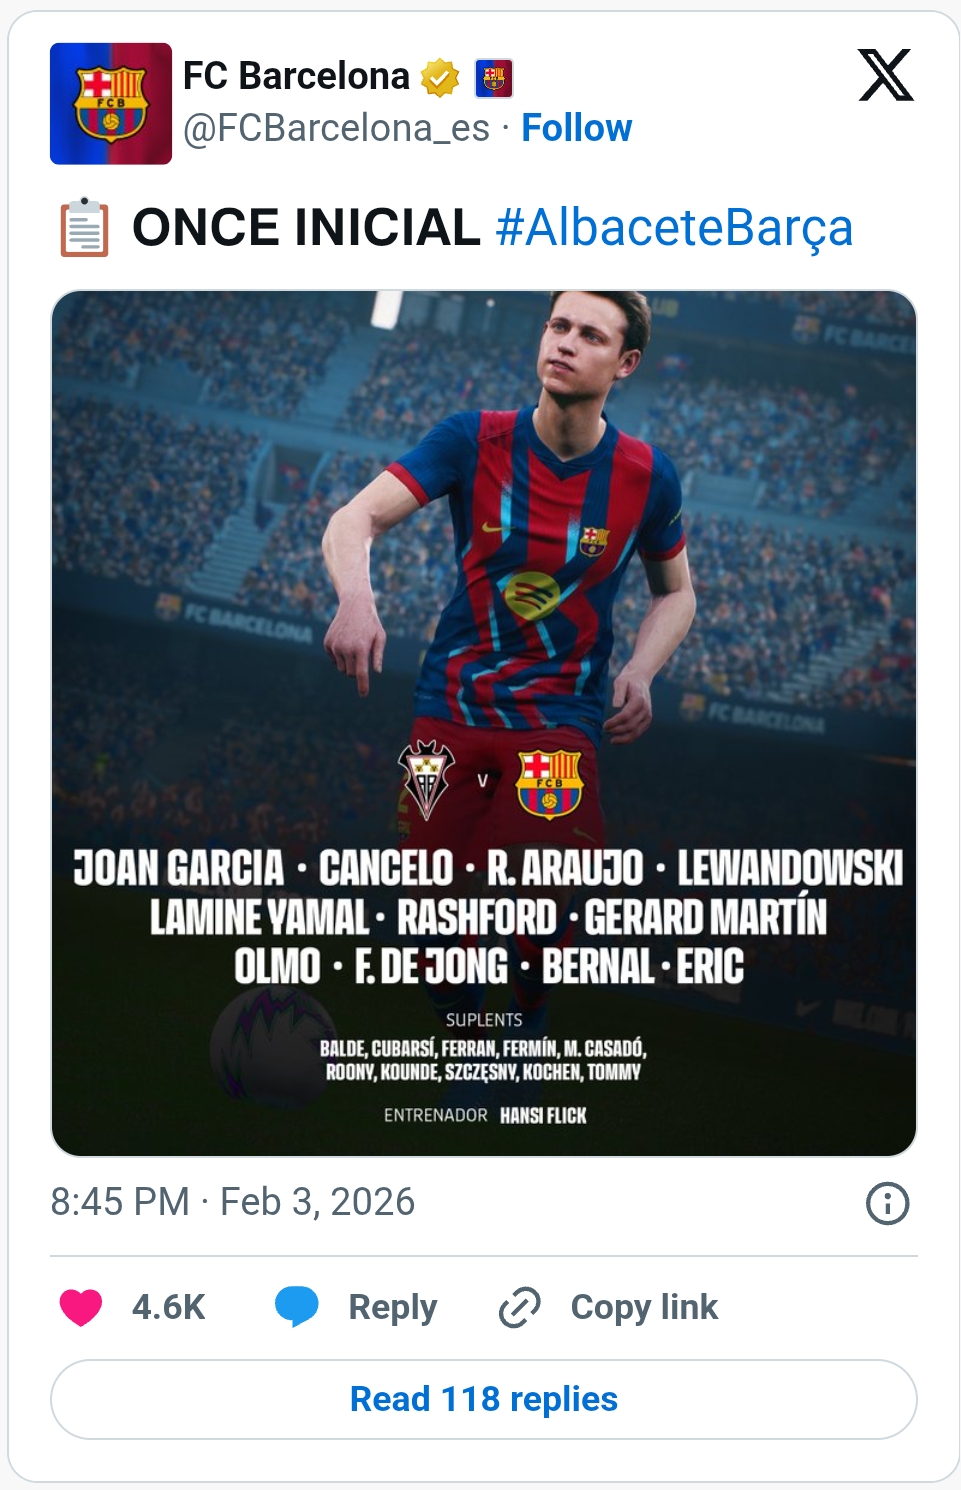This screenshot has height=1490, width=961.
Task: Open the @FCBarcelona_es handle link
Action: 336,128
